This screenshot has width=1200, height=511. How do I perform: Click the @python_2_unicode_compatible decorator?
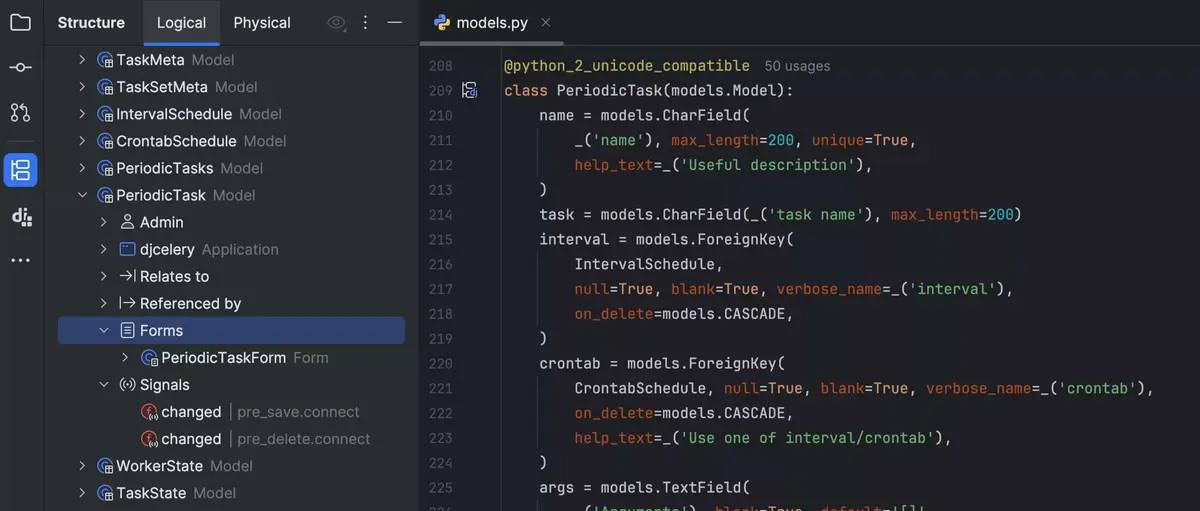coord(627,66)
